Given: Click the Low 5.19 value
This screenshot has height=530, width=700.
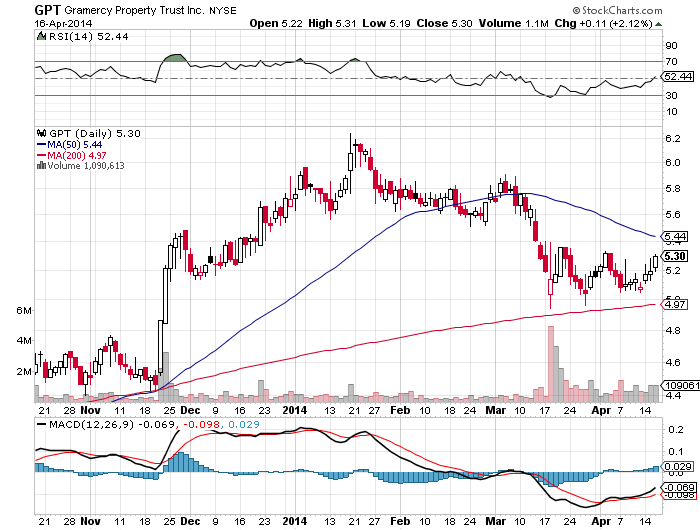Looking at the screenshot, I should click(x=386, y=23).
